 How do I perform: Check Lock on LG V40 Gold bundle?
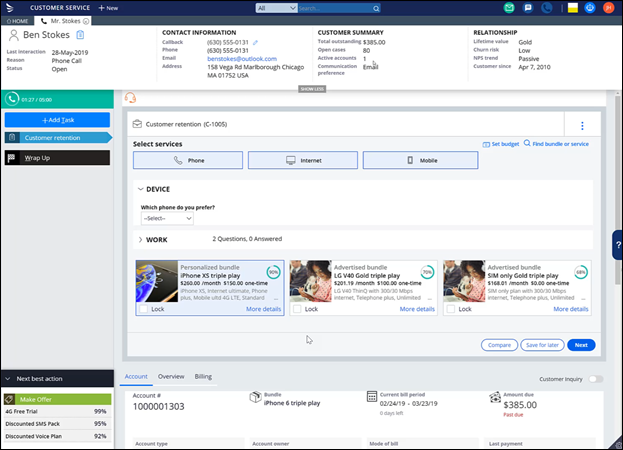point(297,310)
